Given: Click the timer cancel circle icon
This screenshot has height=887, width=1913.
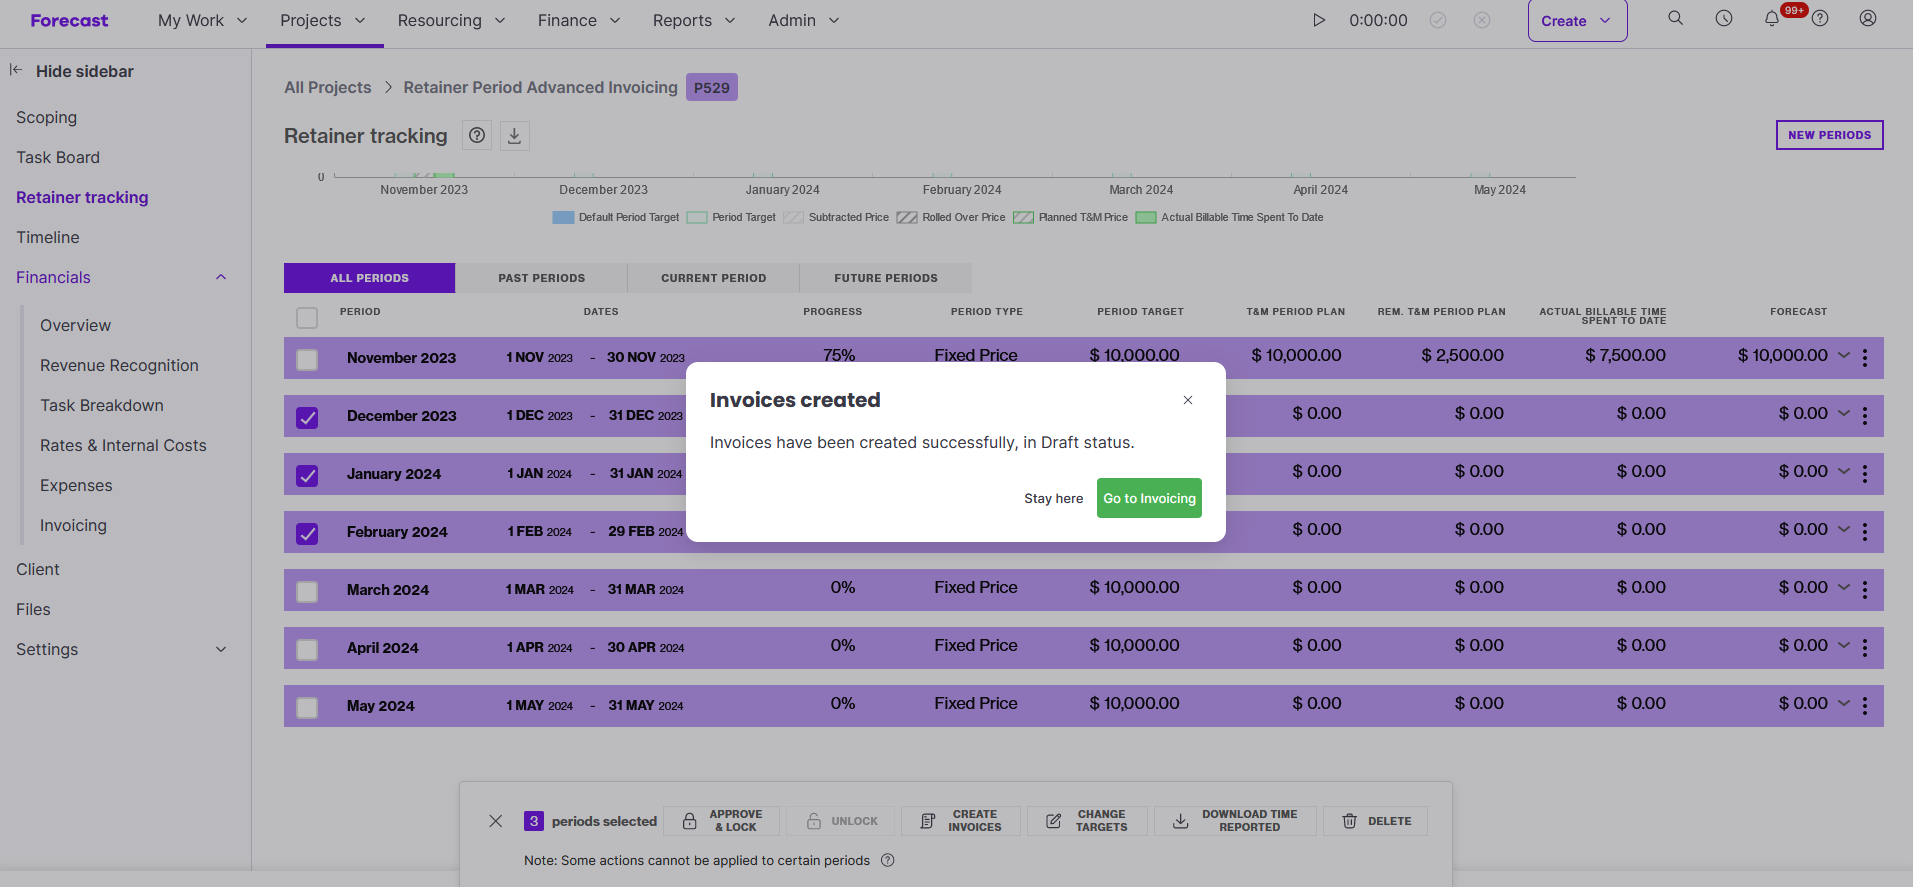Looking at the screenshot, I should [x=1482, y=20].
